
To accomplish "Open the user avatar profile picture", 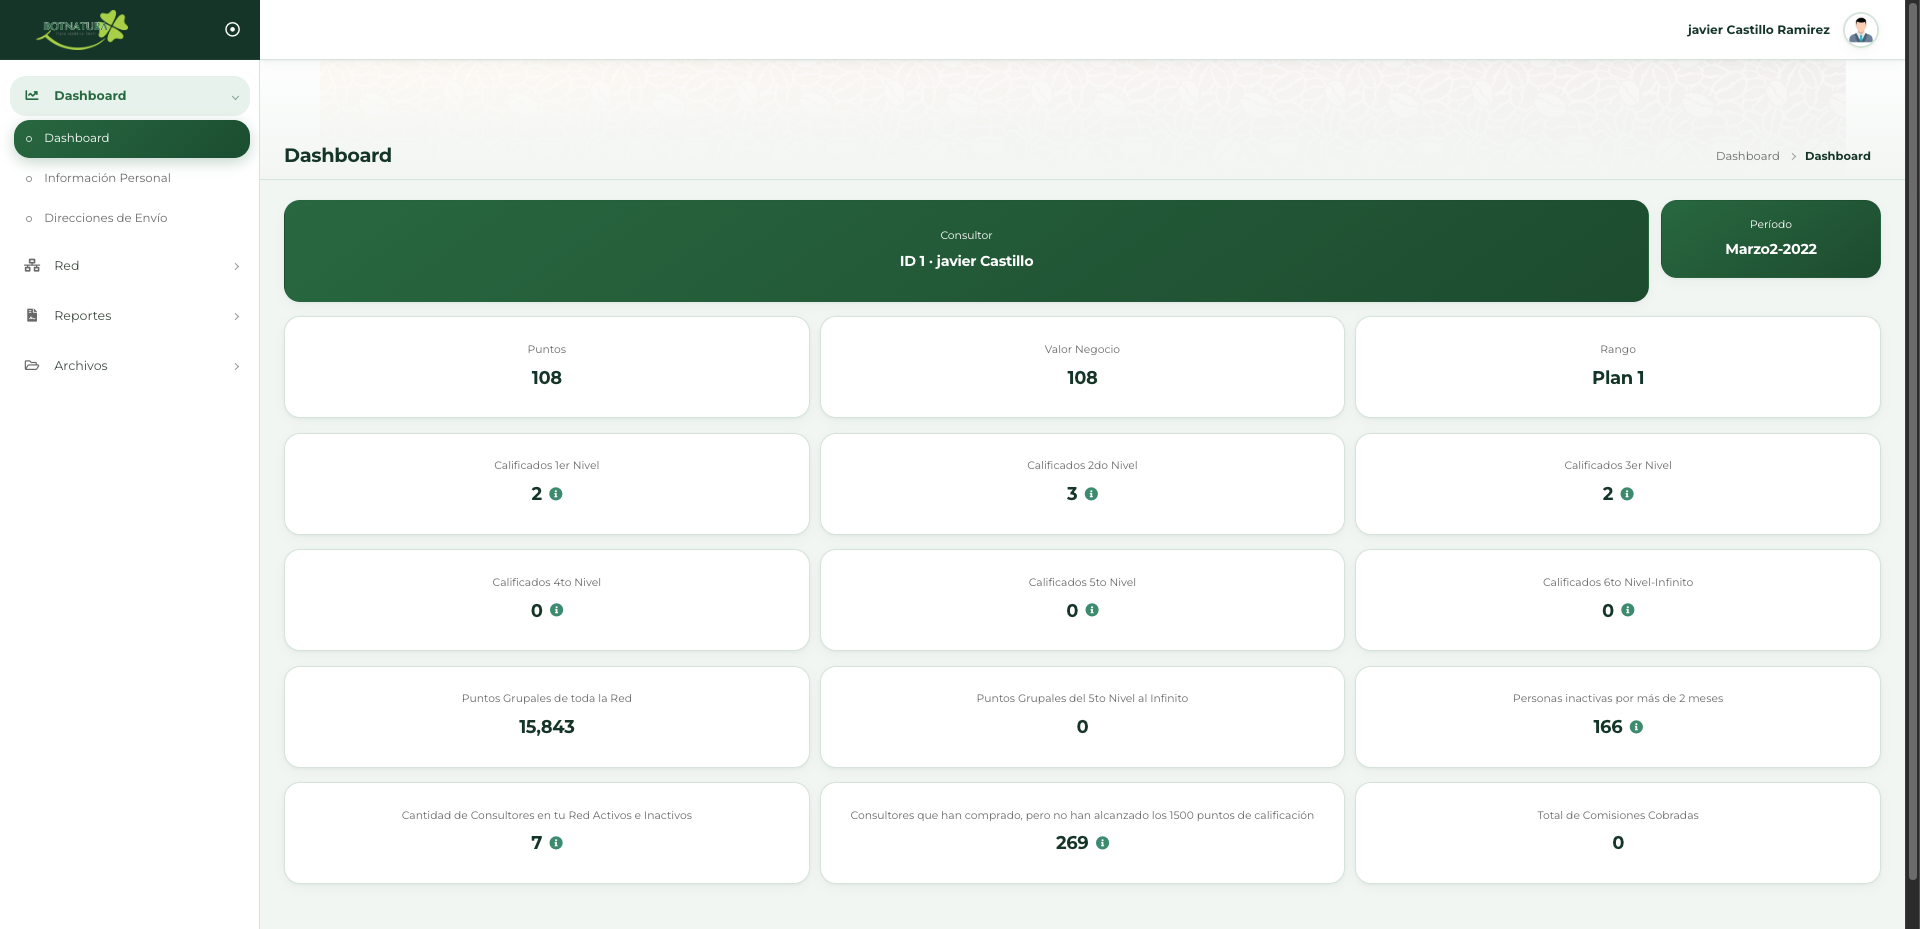I will [x=1861, y=30].
